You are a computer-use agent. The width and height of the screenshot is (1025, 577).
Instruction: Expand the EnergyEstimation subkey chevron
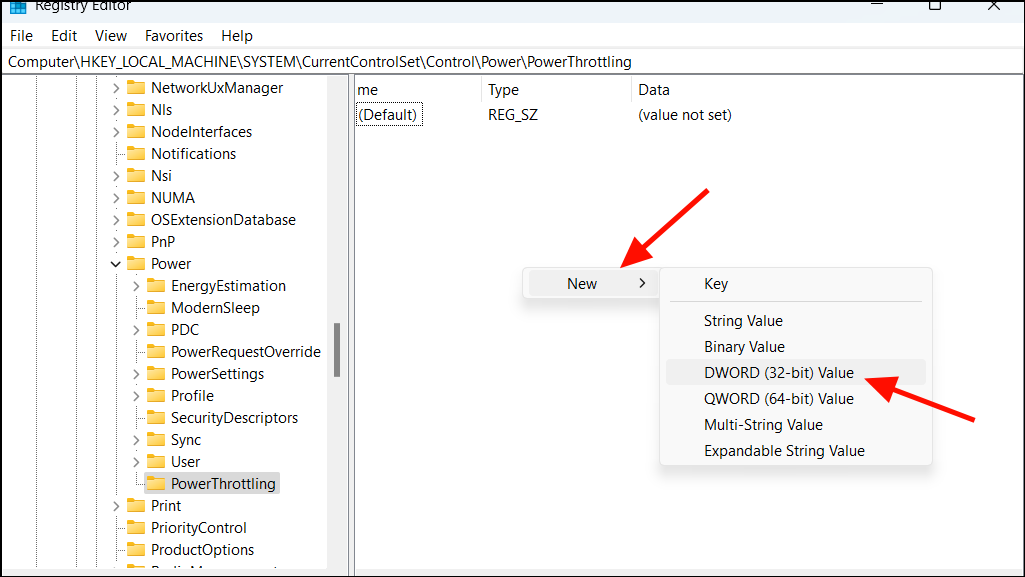136,286
